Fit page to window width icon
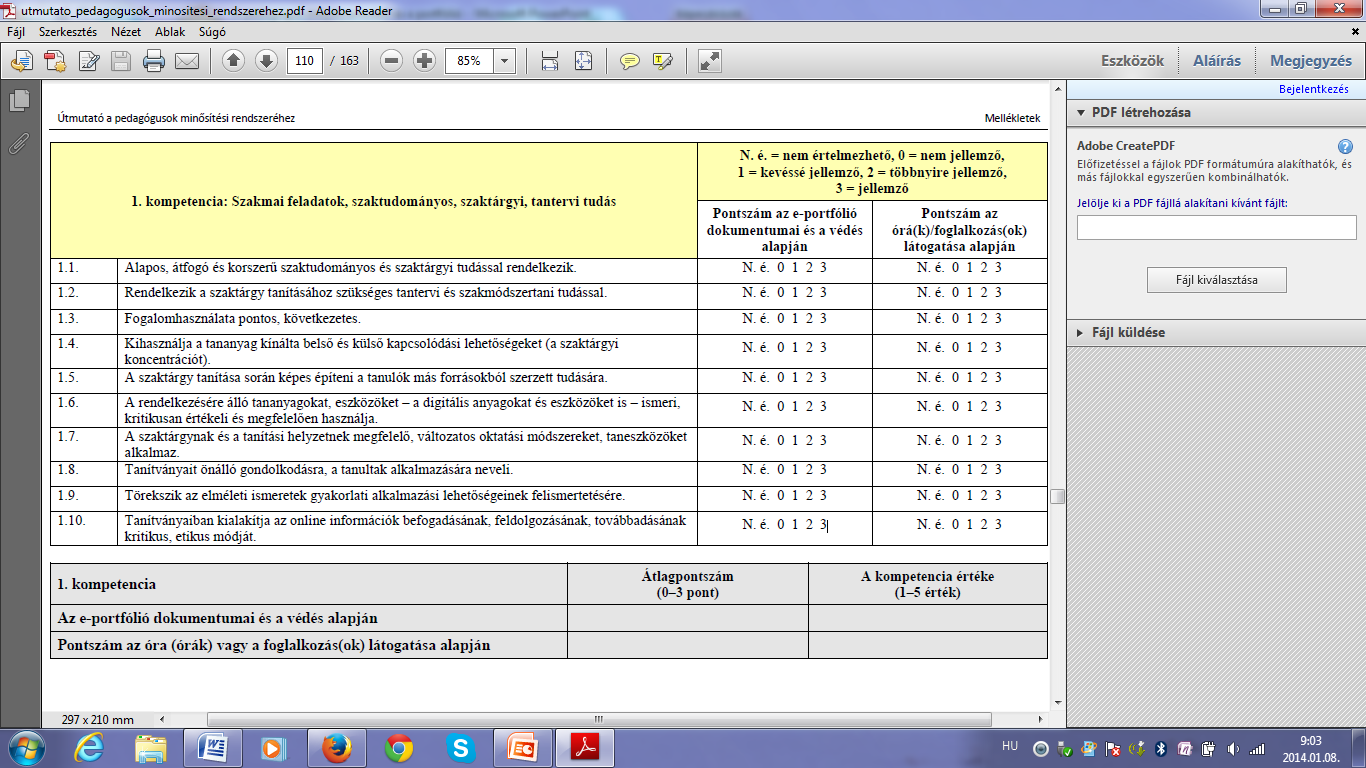 (549, 61)
